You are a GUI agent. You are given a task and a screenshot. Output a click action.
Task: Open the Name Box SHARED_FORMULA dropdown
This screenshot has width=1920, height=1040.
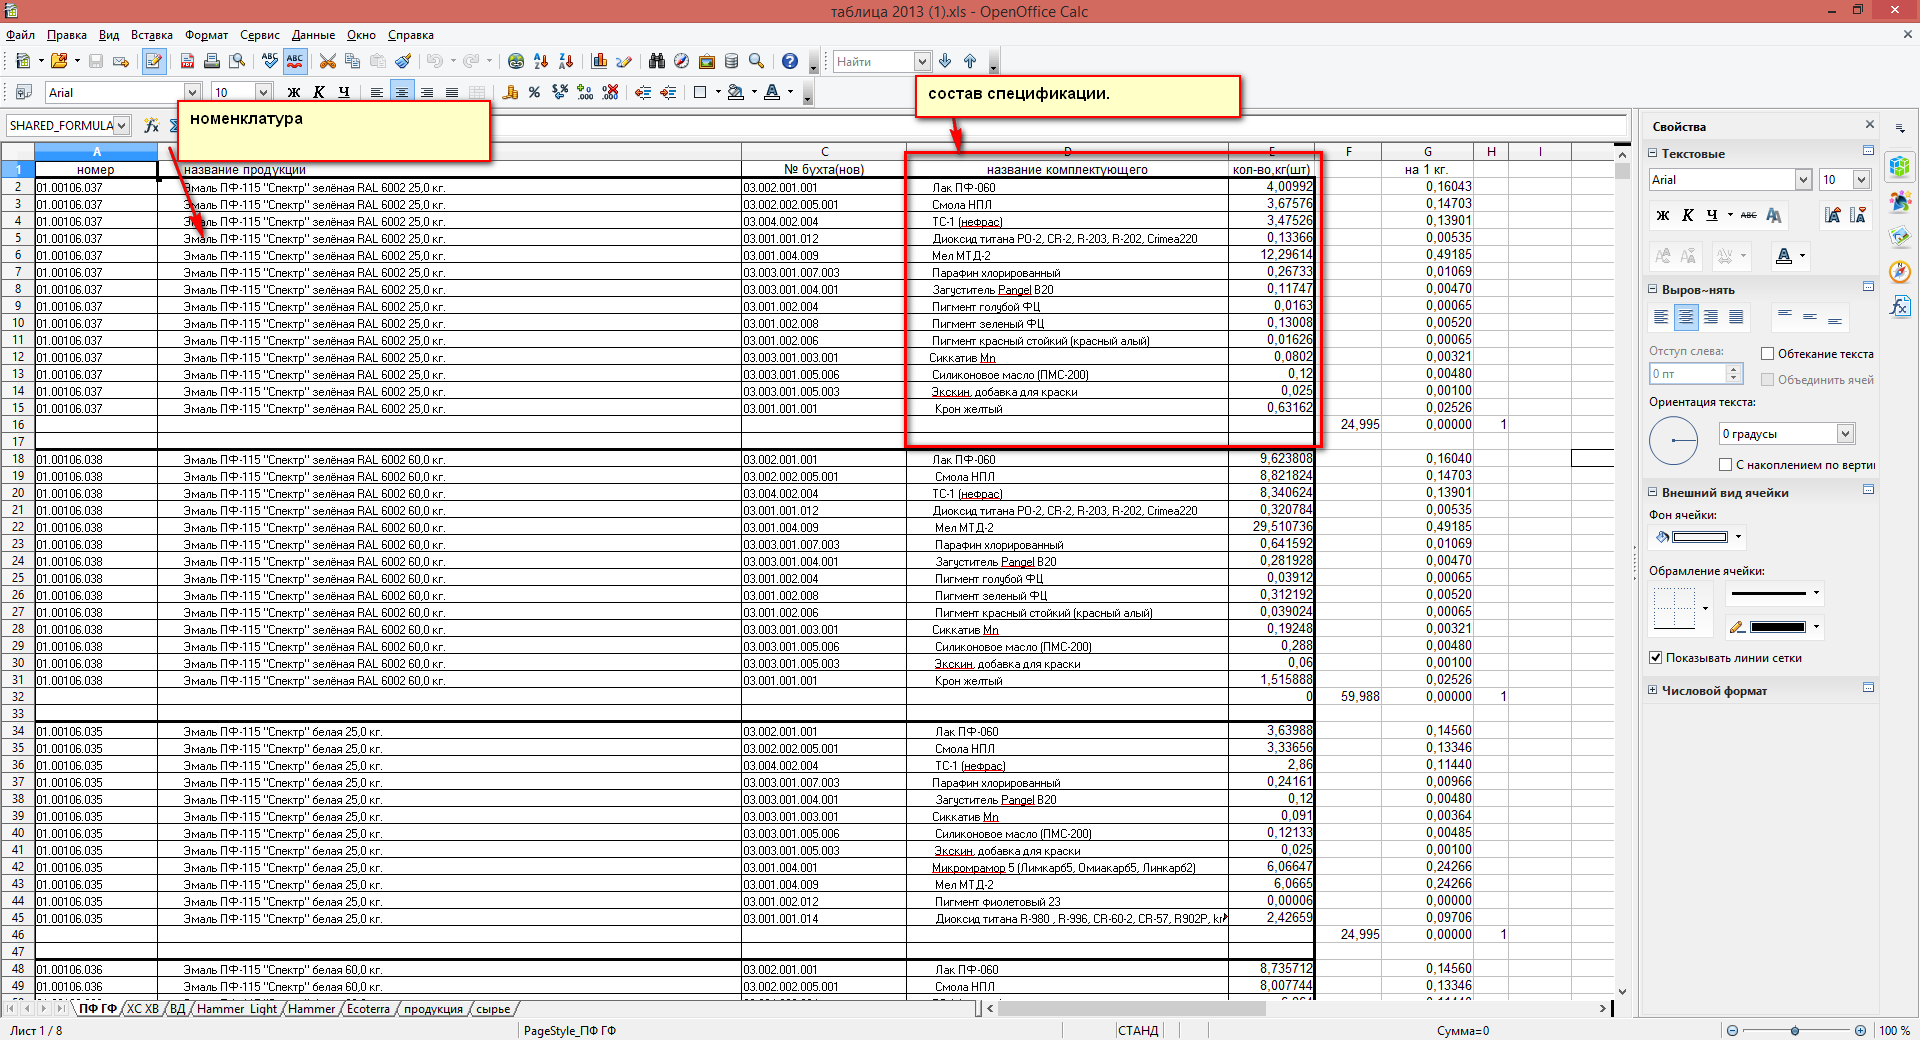[x=122, y=126]
